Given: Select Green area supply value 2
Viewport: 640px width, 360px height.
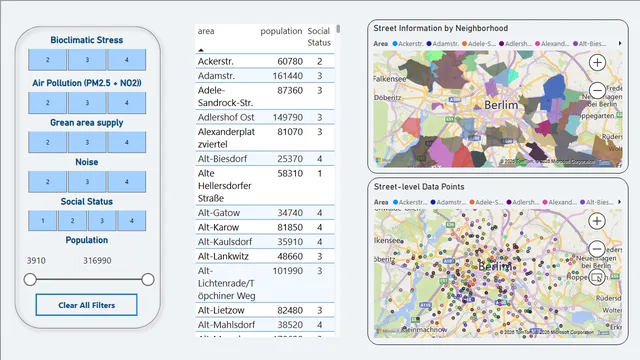Looking at the screenshot, I should coord(47,142).
